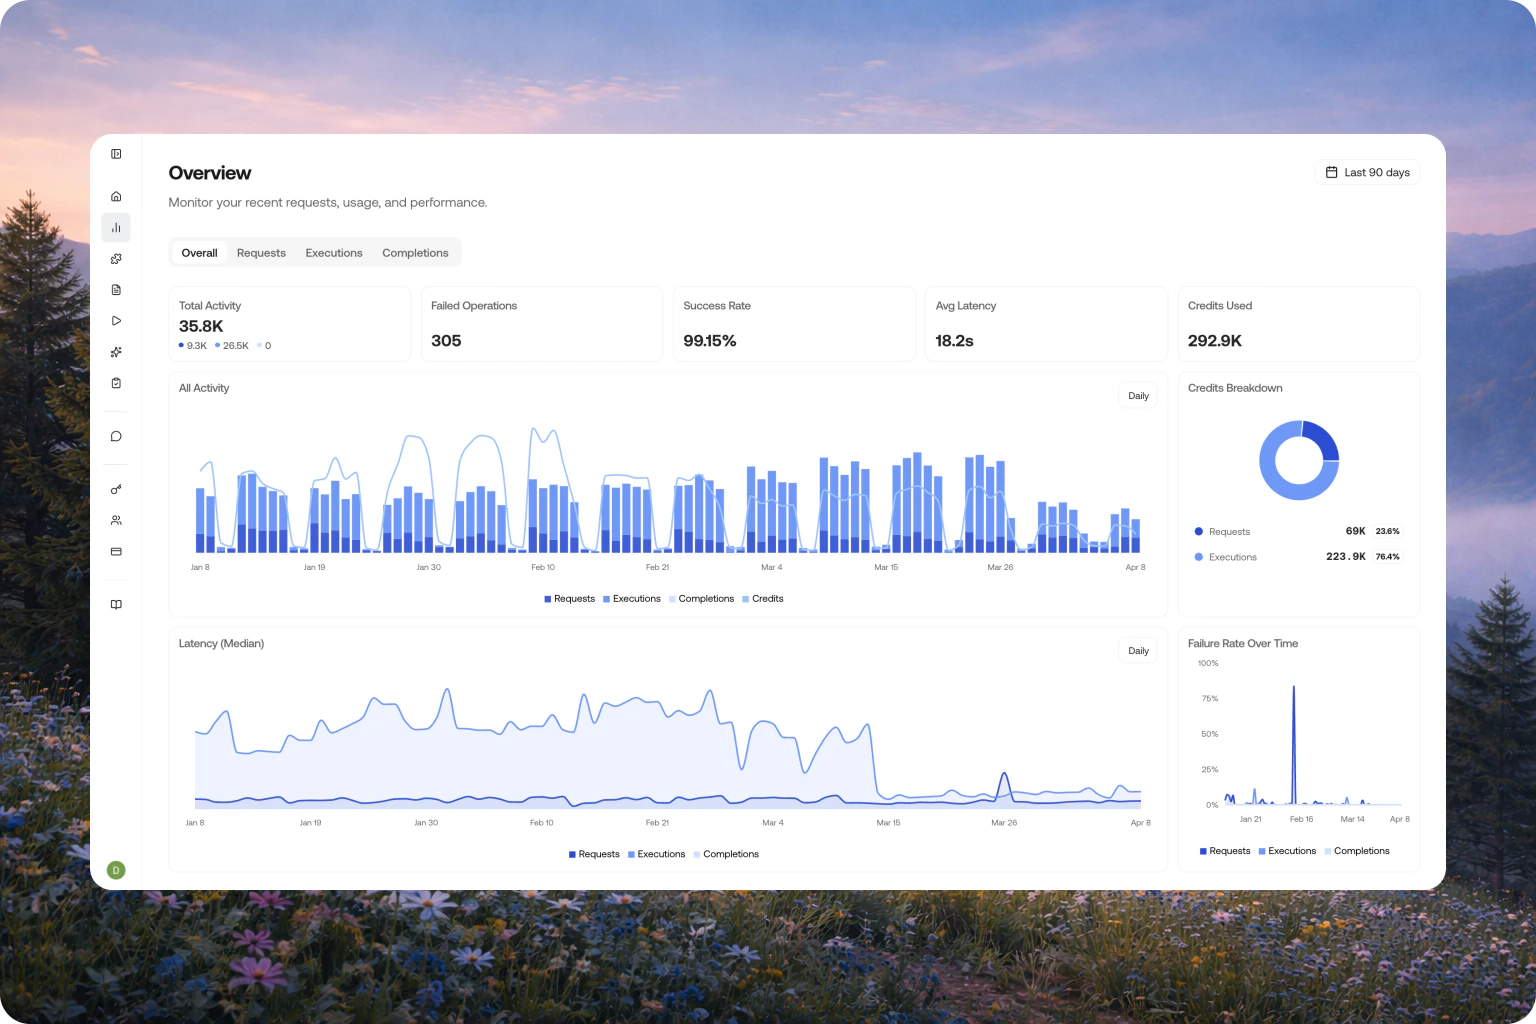This screenshot has width=1536, height=1024.
Task: Click the green D avatar at bottom left
Action: [116, 870]
